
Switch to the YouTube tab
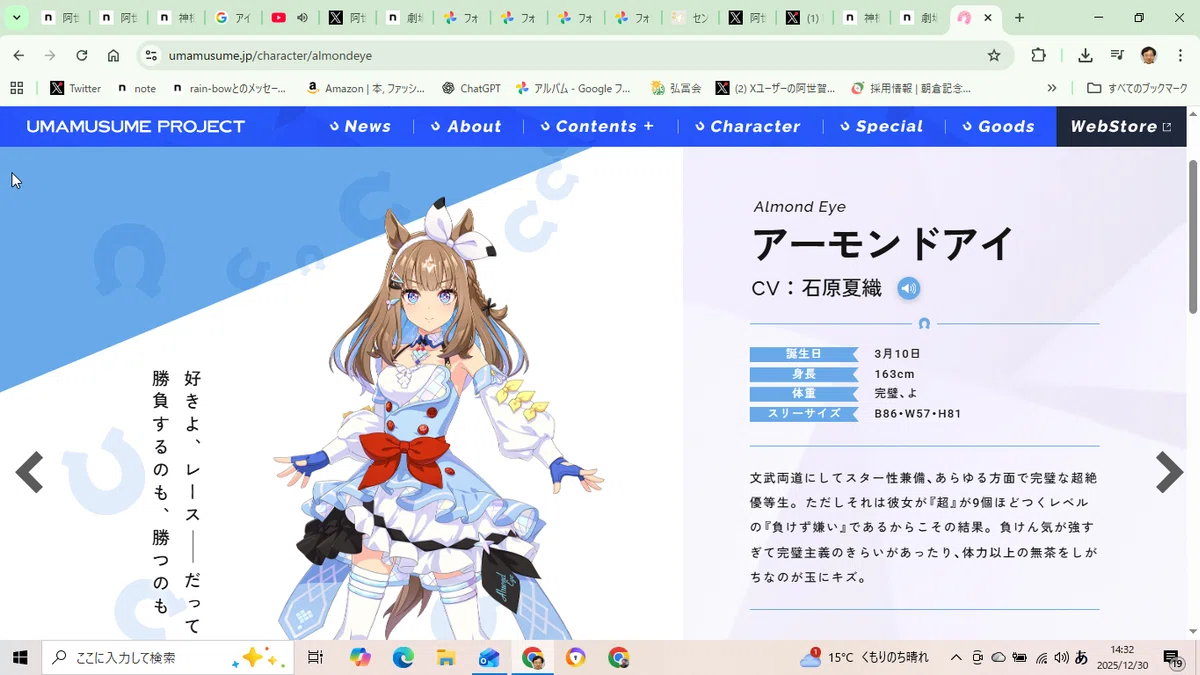pyautogui.click(x=290, y=18)
